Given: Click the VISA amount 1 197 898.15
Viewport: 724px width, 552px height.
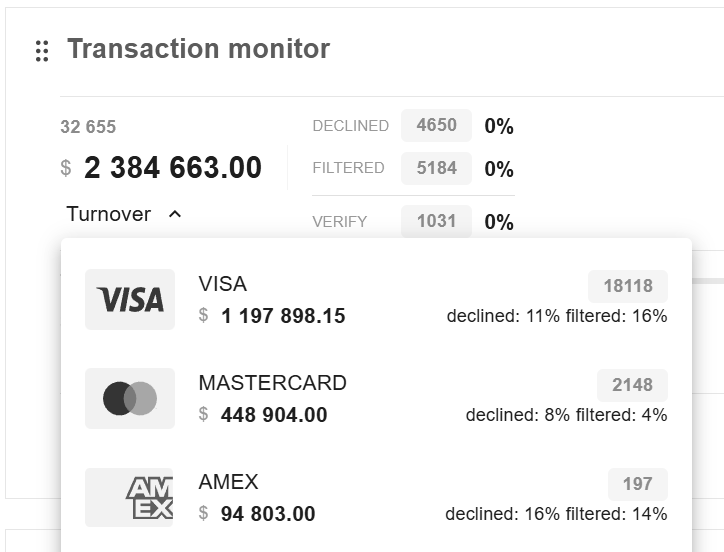Looking at the screenshot, I should coord(283,316).
